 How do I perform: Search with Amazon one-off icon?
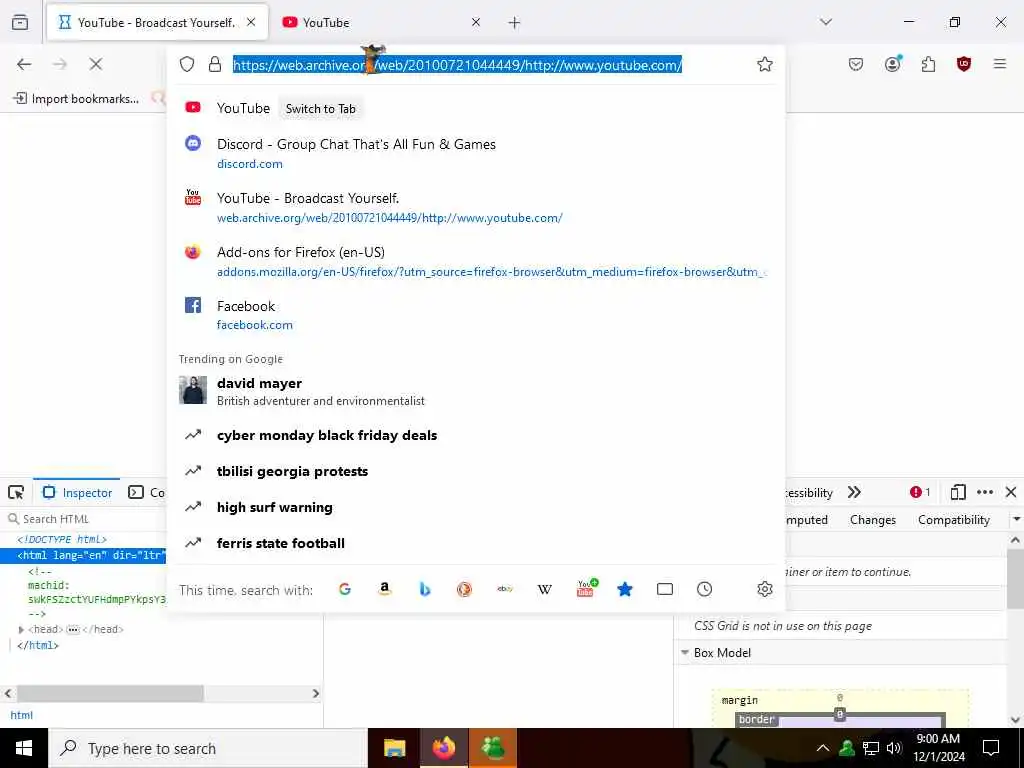385,589
